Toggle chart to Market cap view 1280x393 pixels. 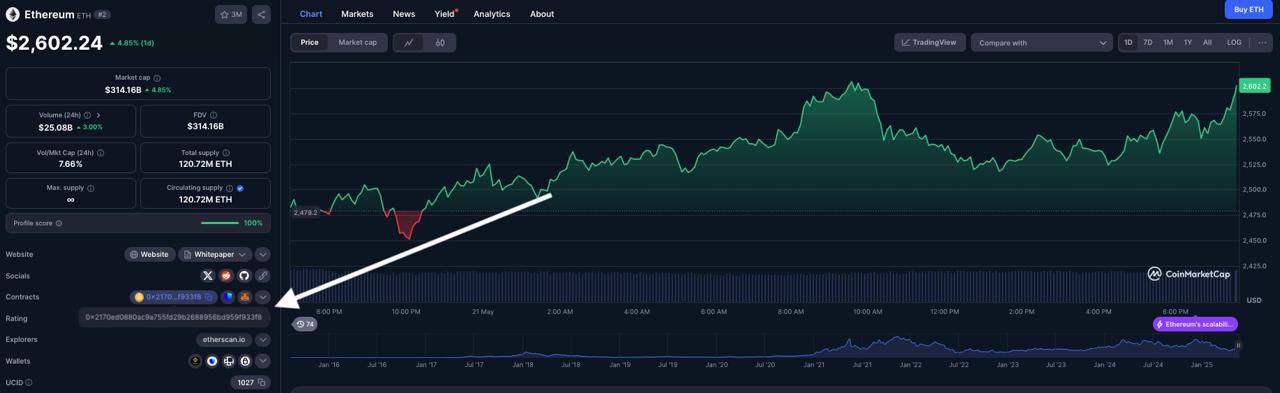357,42
